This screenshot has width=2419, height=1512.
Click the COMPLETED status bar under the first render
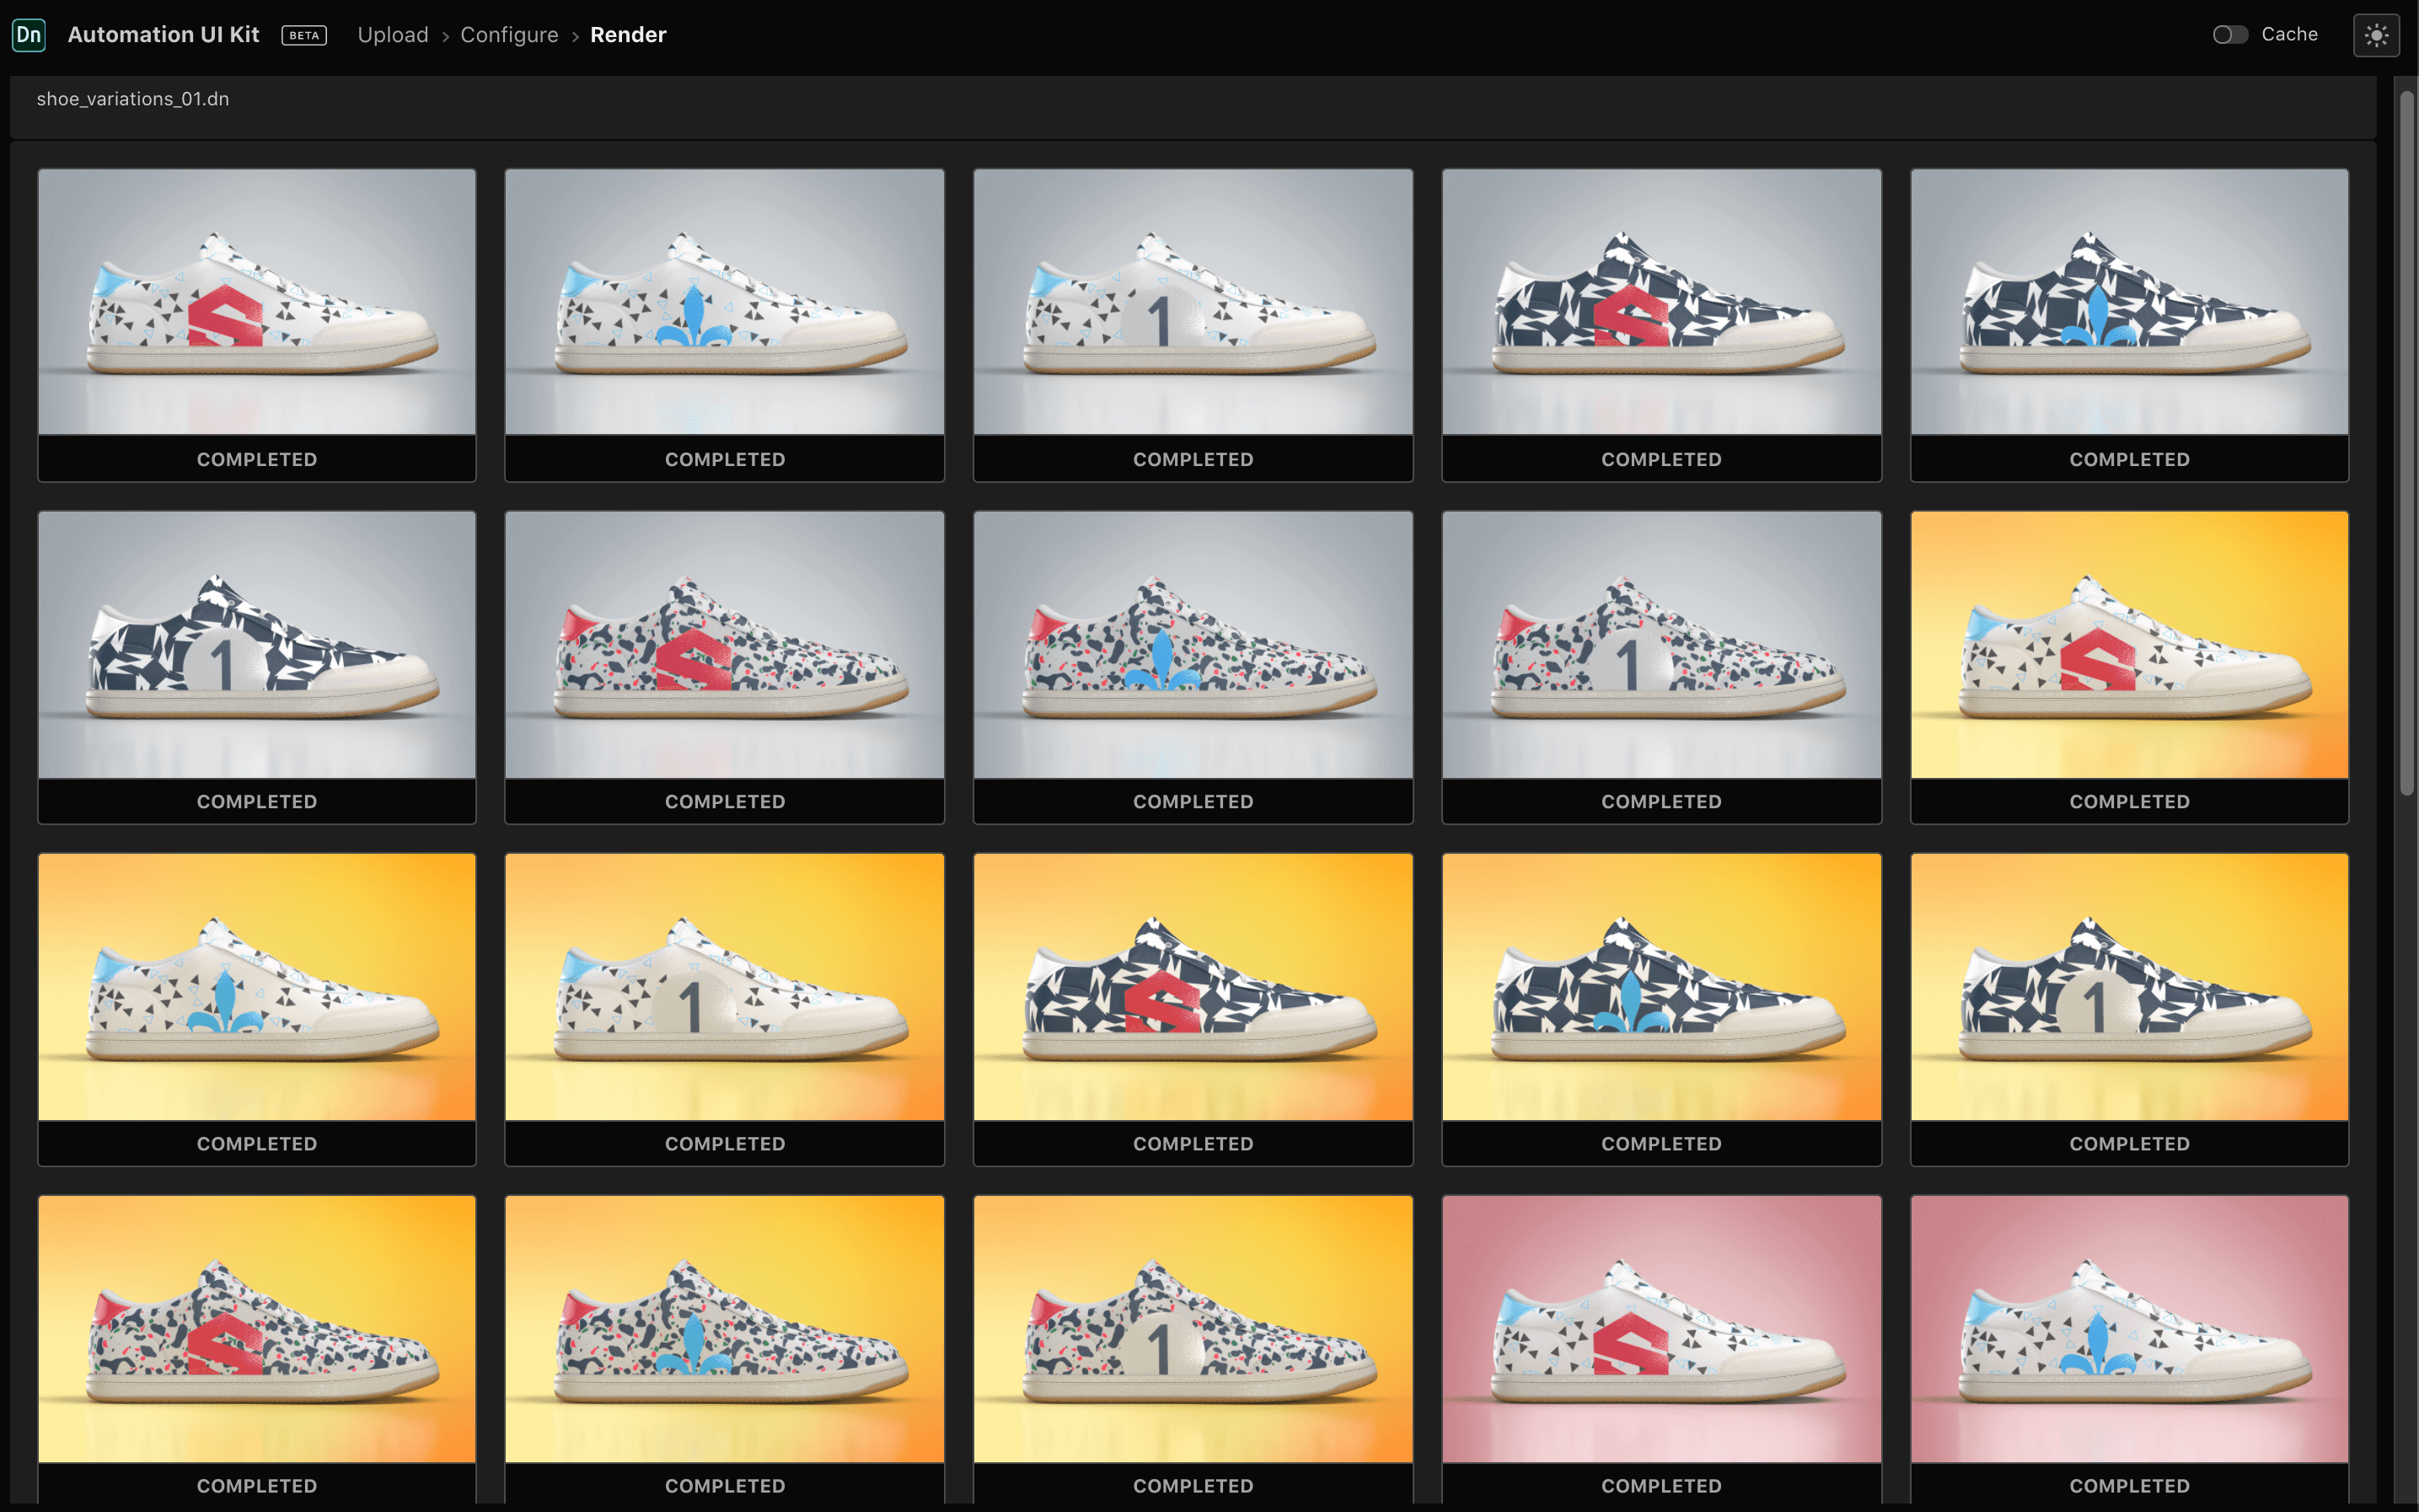click(x=257, y=459)
